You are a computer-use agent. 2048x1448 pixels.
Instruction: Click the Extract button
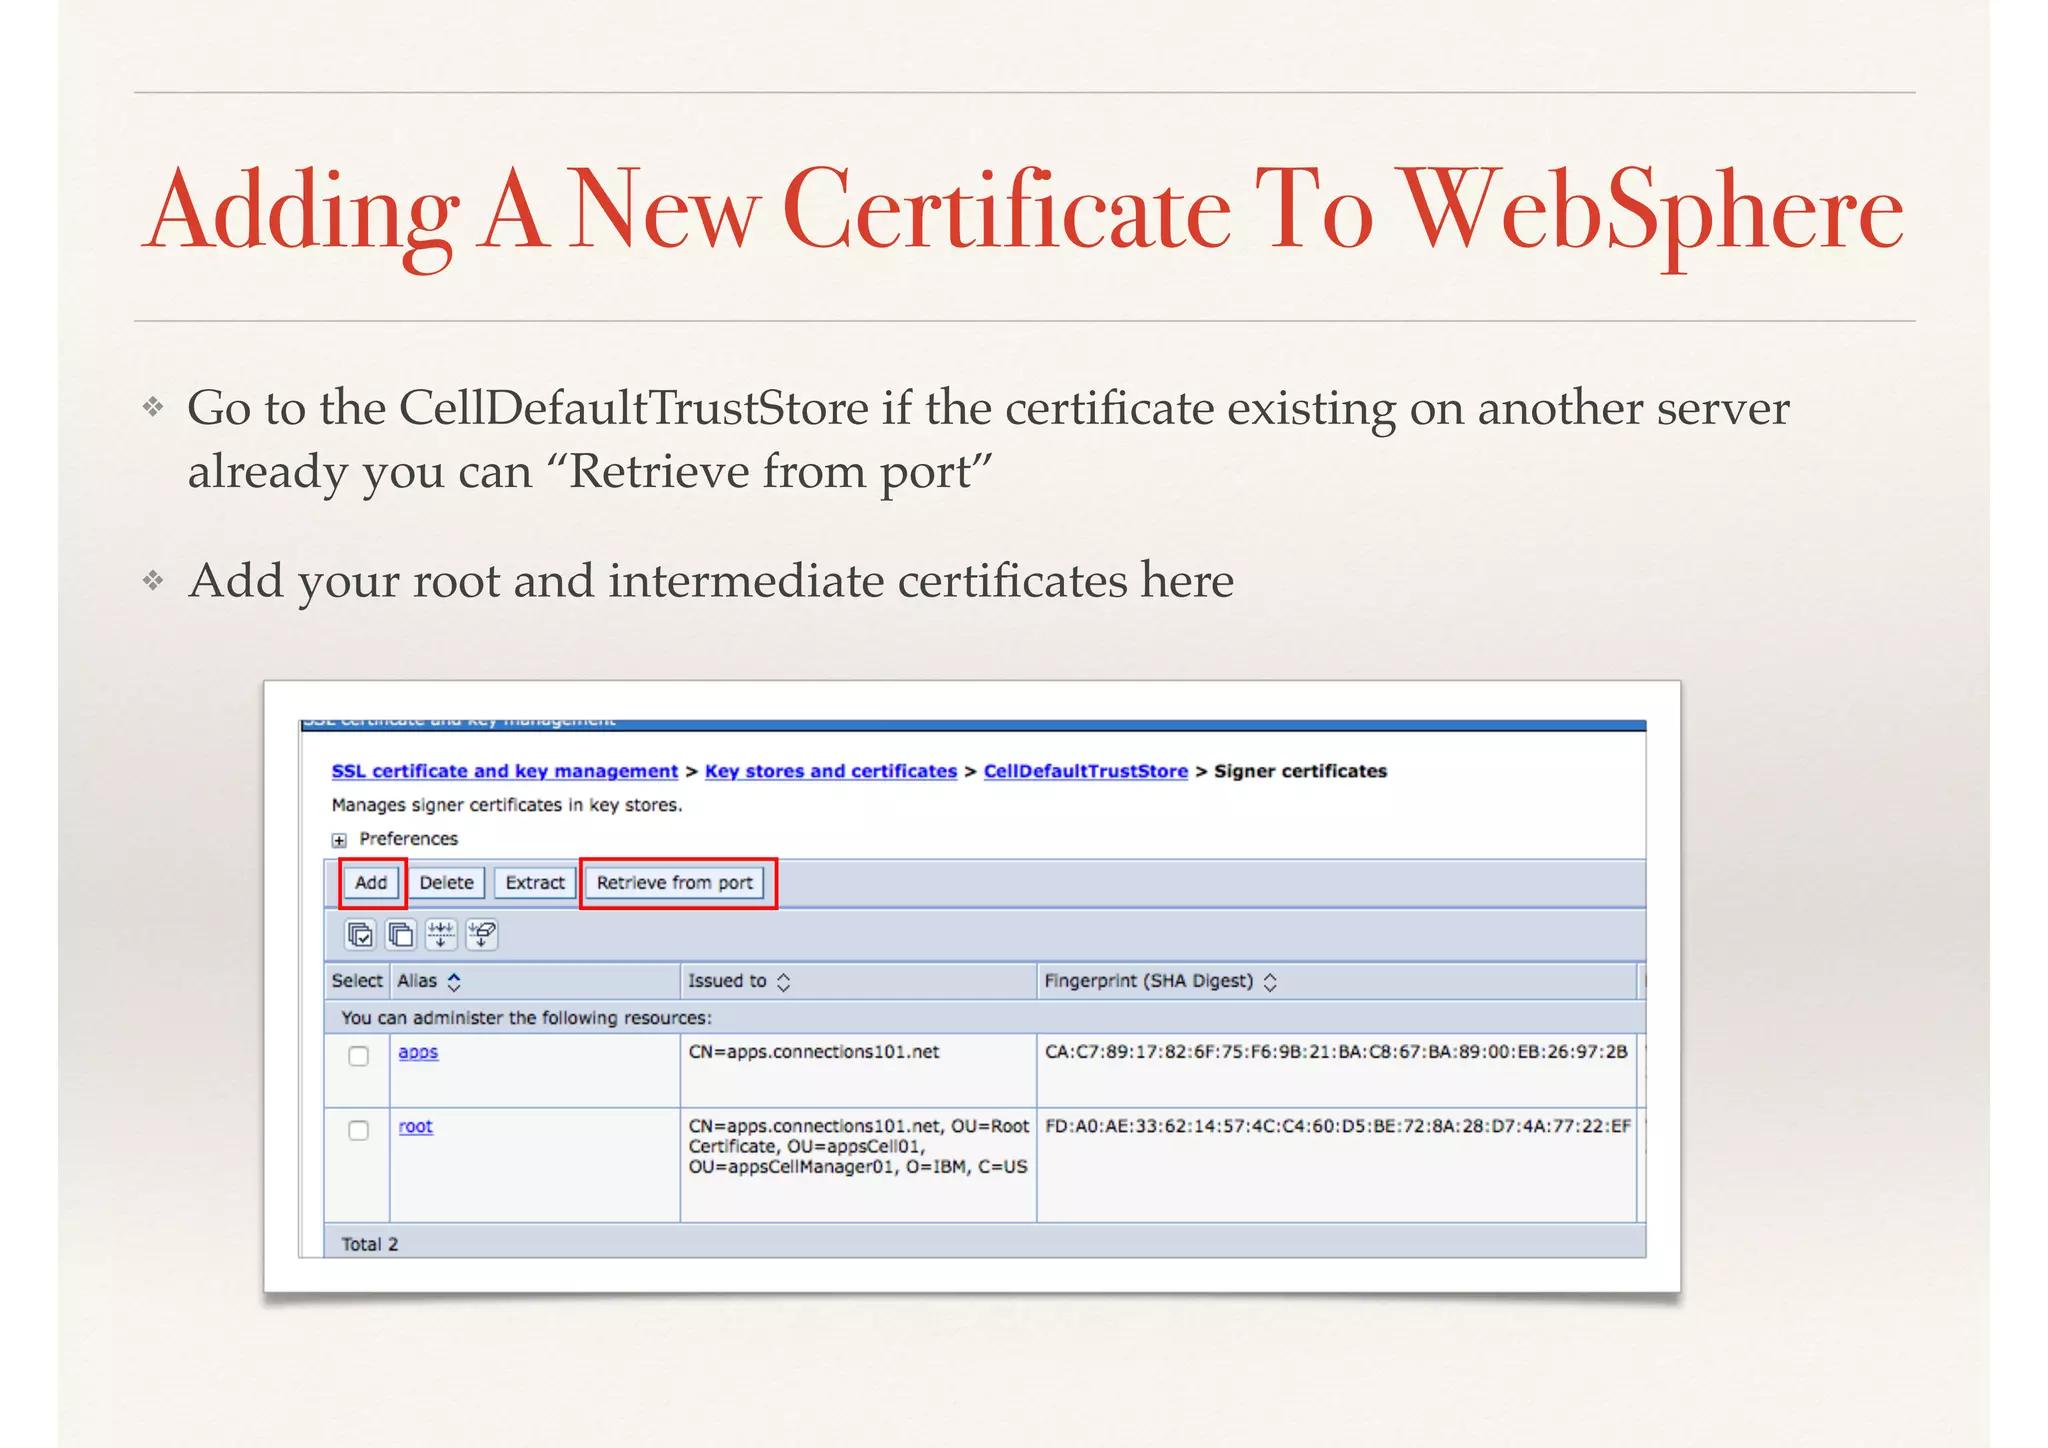535,883
